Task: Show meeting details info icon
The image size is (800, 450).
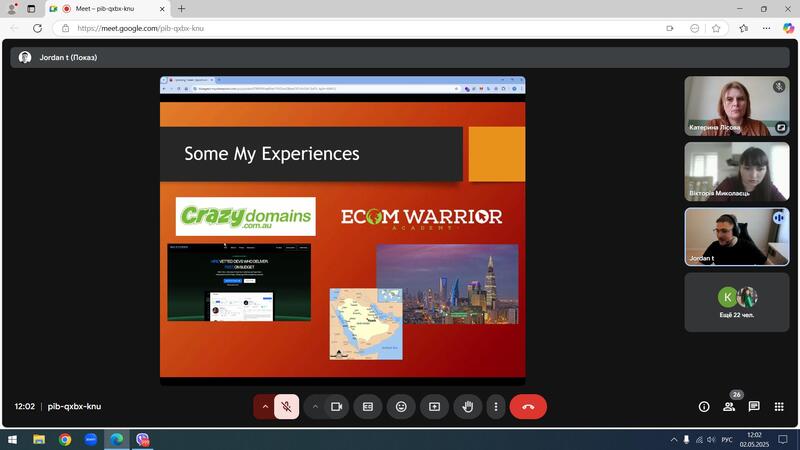Action: [704, 407]
